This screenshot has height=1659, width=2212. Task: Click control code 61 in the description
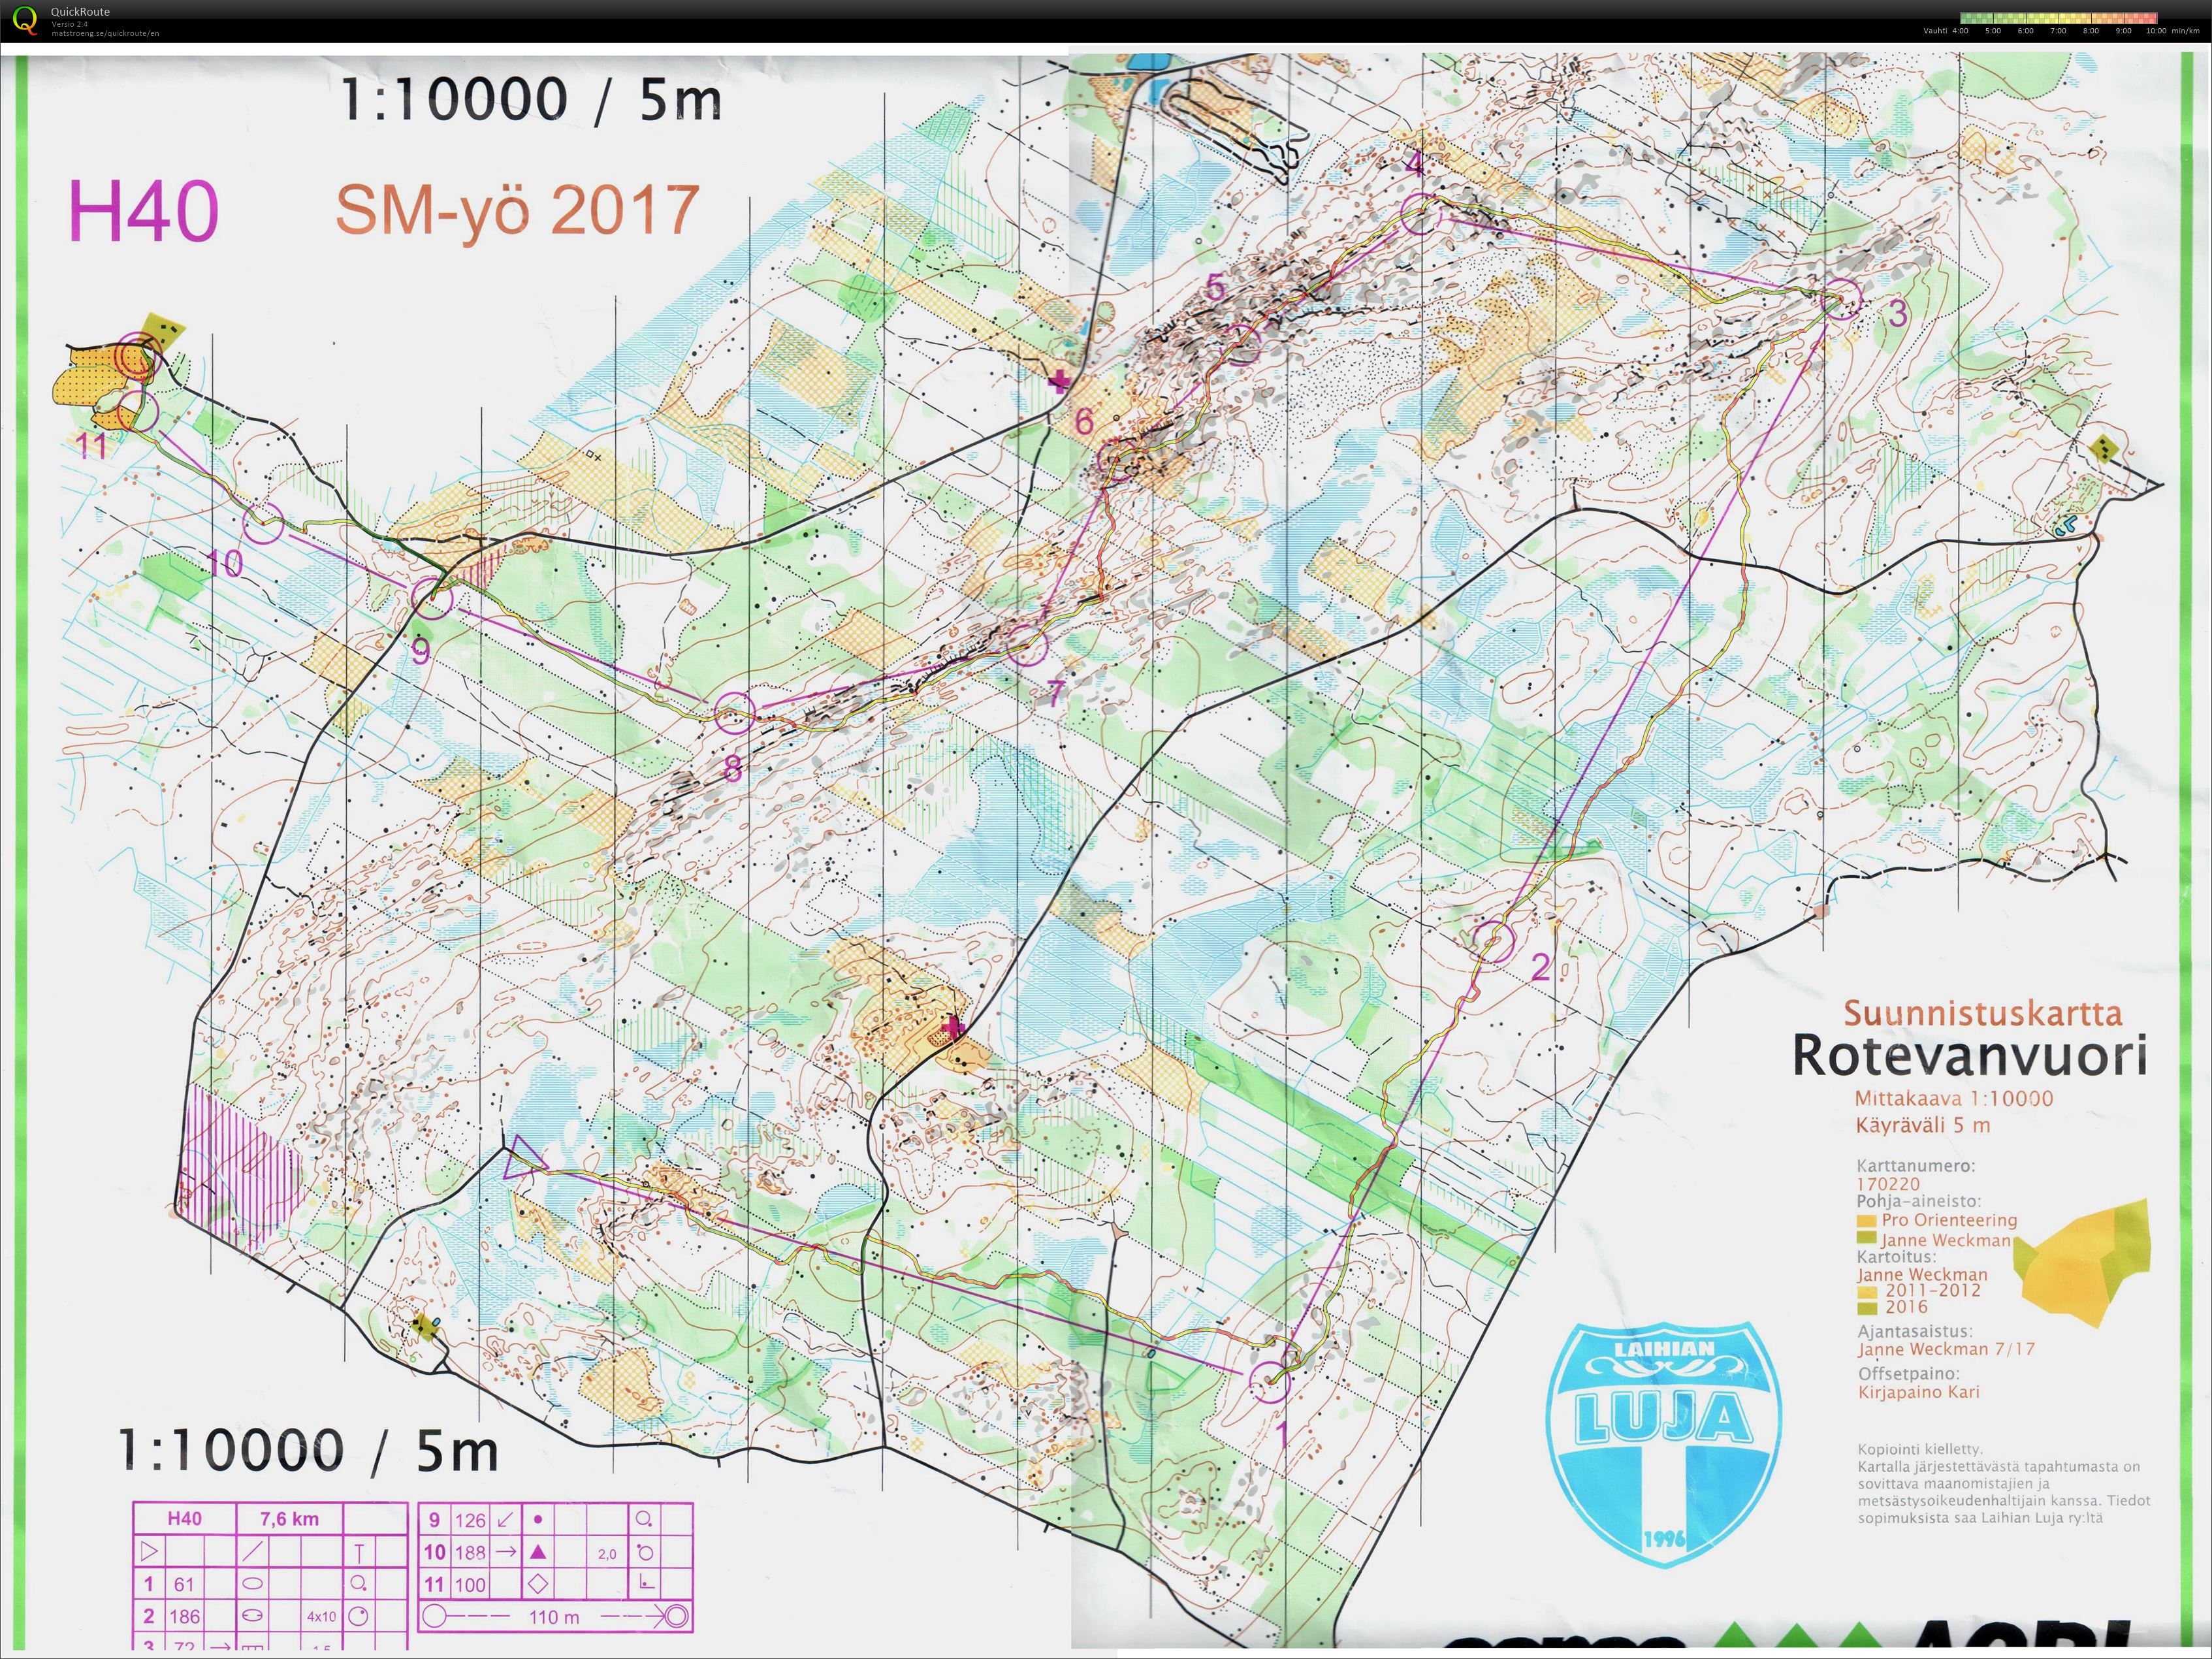pyautogui.click(x=183, y=1584)
